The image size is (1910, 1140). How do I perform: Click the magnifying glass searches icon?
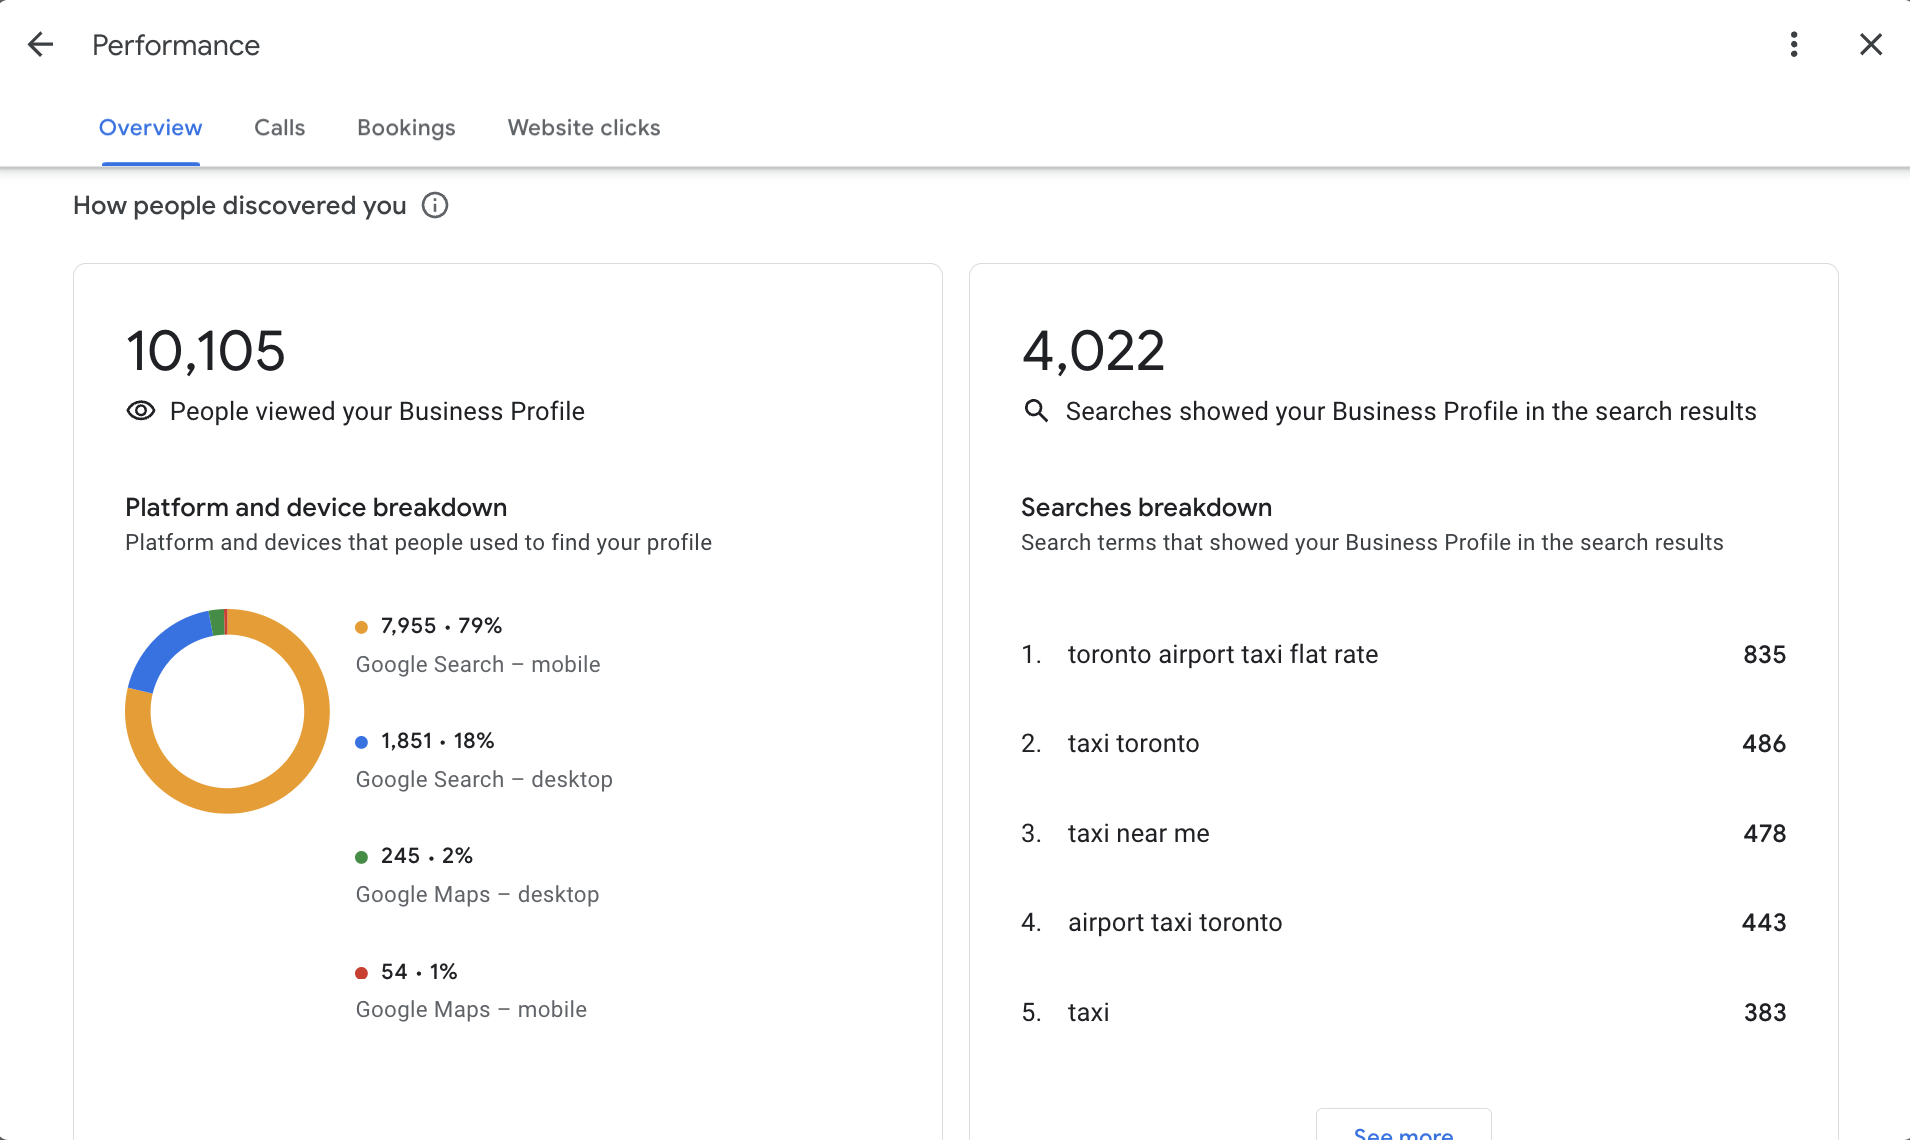tap(1036, 411)
